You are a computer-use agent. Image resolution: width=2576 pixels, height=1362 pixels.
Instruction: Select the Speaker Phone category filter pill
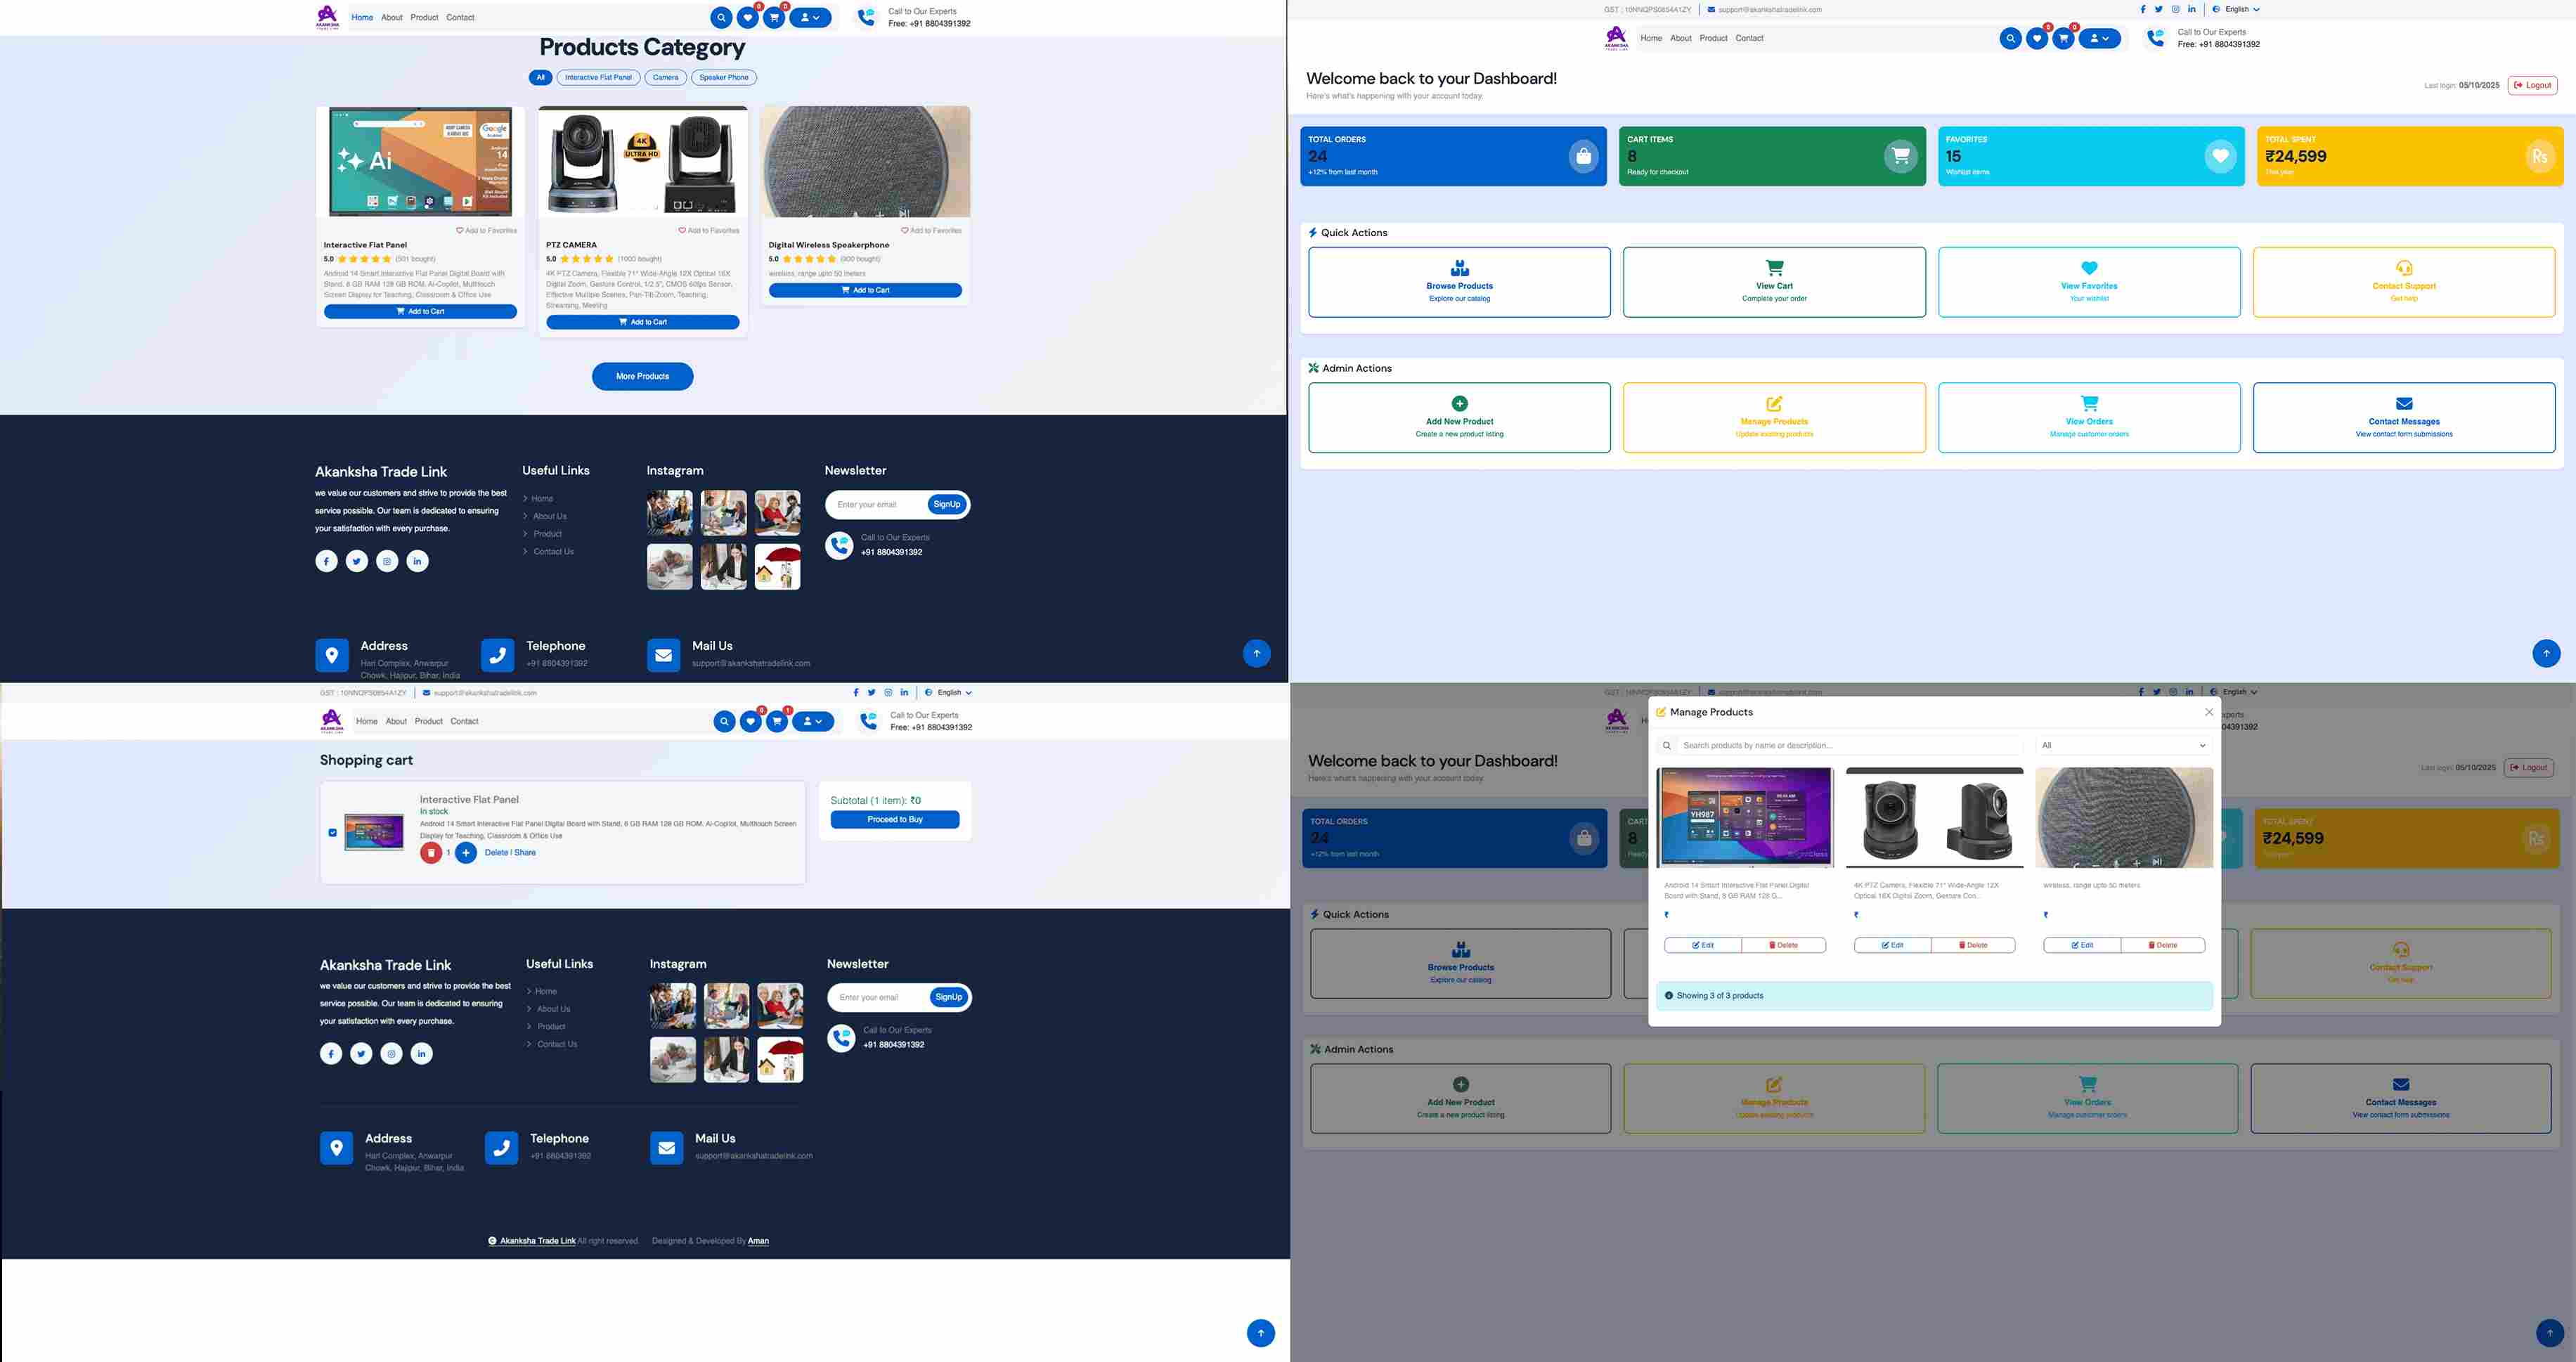point(723,78)
